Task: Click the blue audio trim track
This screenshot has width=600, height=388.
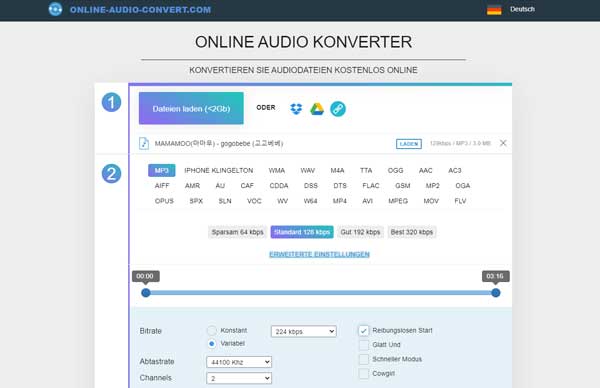Action: coord(321,293)
